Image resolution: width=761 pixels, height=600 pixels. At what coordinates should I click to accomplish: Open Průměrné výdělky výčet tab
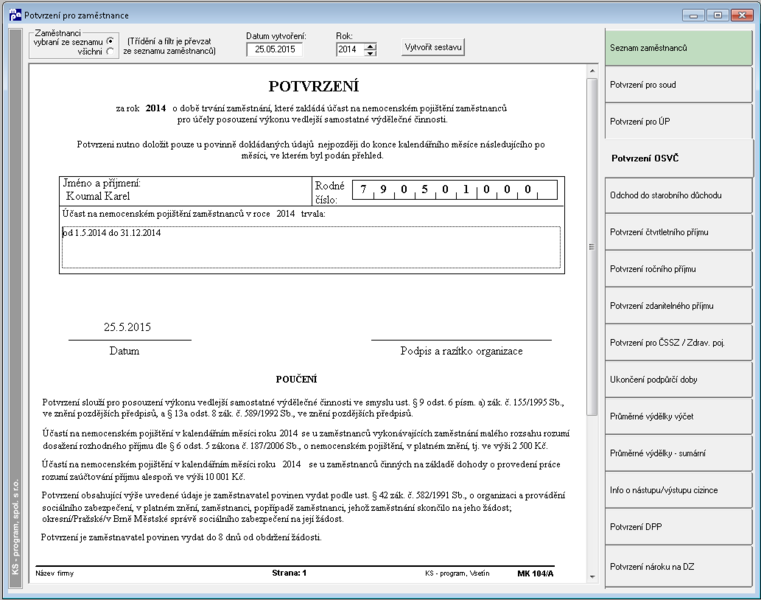[x=678, y=417]
